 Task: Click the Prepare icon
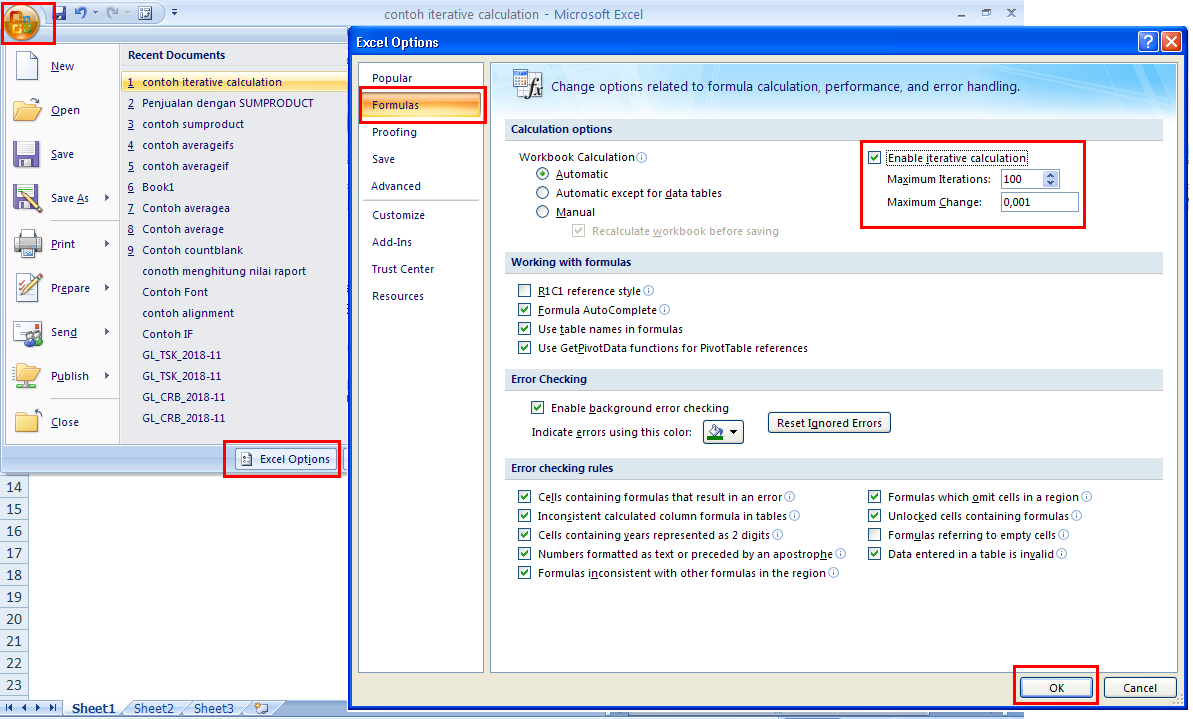(x=28, y=288)
